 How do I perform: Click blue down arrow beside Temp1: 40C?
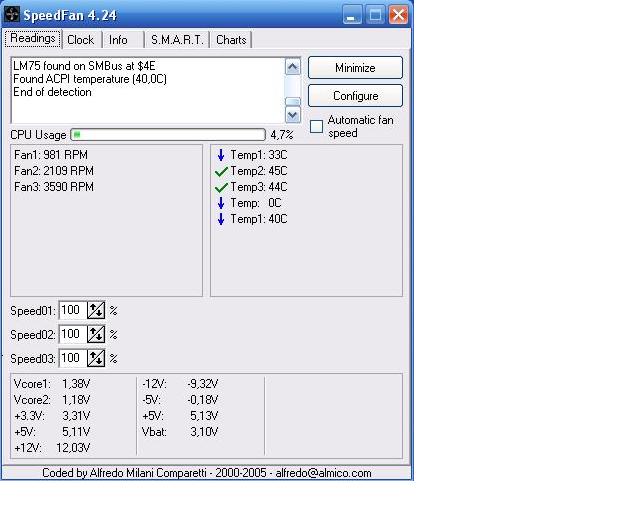(221, 219)
